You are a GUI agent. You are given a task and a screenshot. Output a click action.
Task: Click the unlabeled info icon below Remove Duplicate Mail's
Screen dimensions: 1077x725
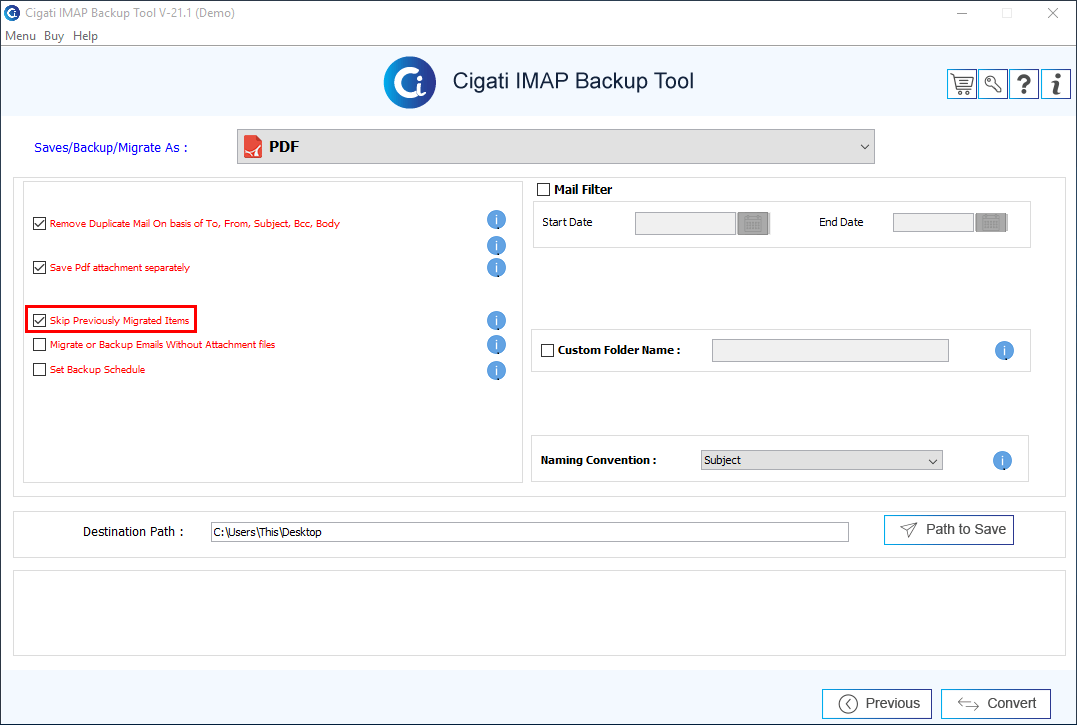tap(496, 245)
